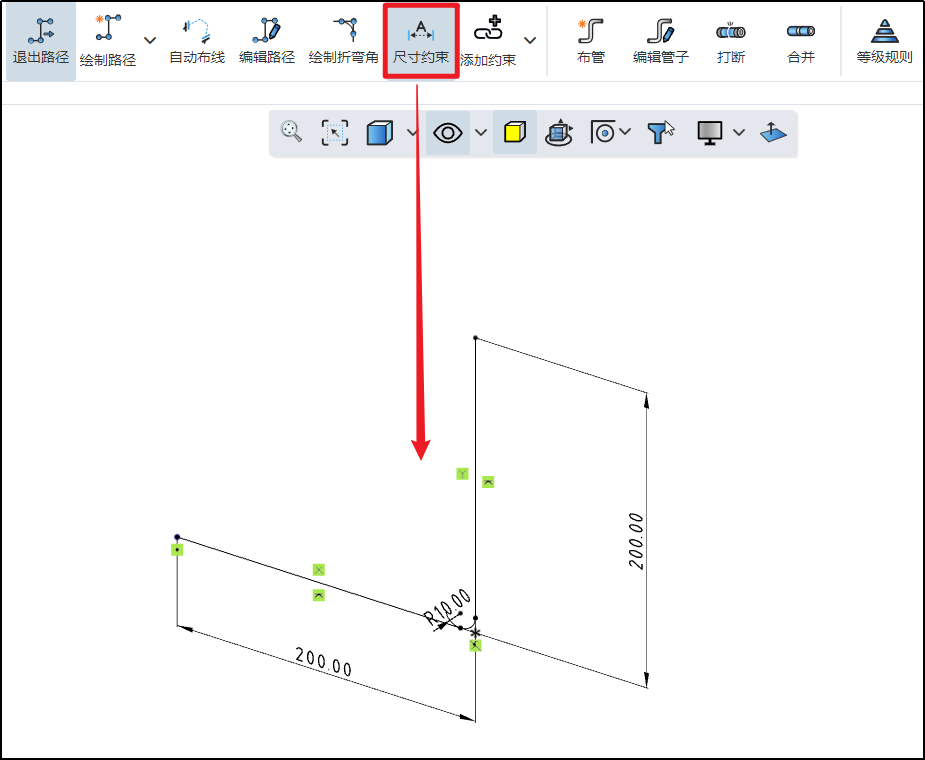The height and width of the screenshot is (760, 925).
Task: Click the 退出路径 (Exit Path) button
Action: pos(40,40)
